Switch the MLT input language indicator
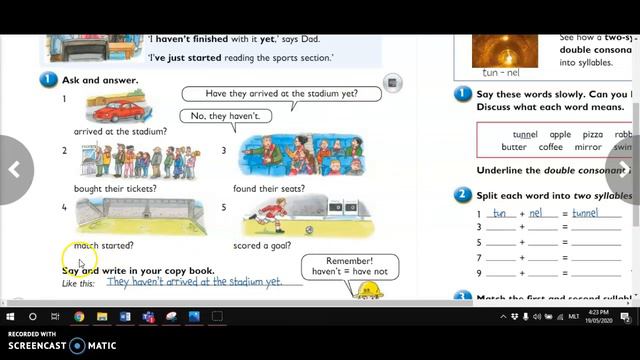 [x=573, y=317]
